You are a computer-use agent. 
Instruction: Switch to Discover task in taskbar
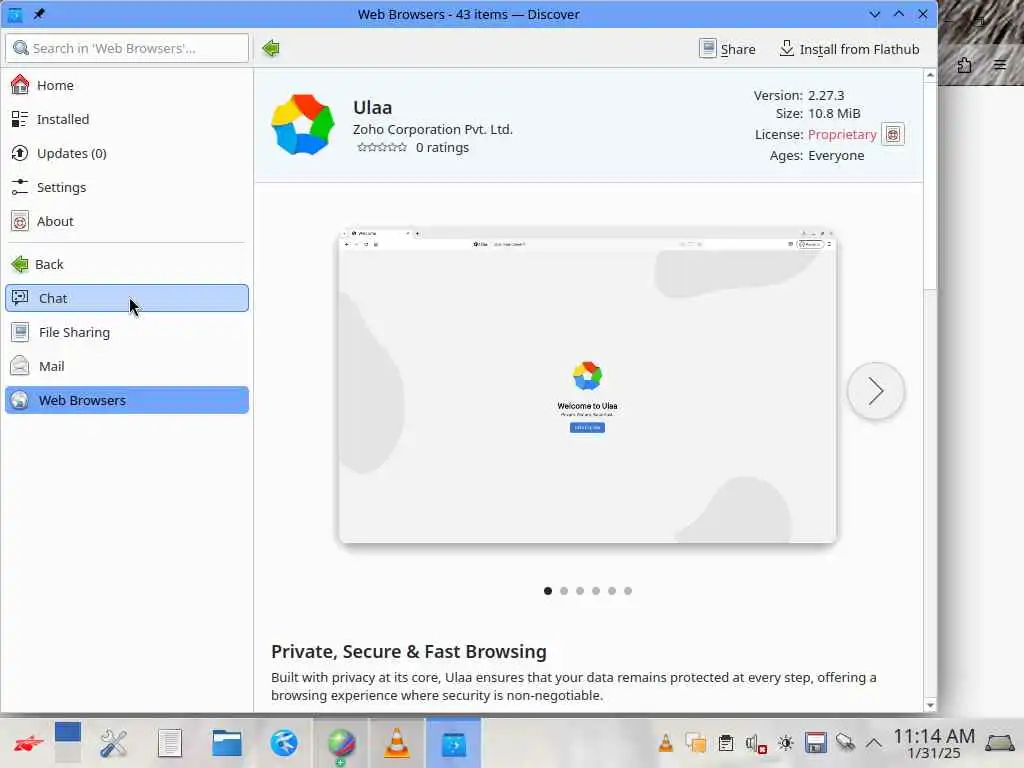454,743
